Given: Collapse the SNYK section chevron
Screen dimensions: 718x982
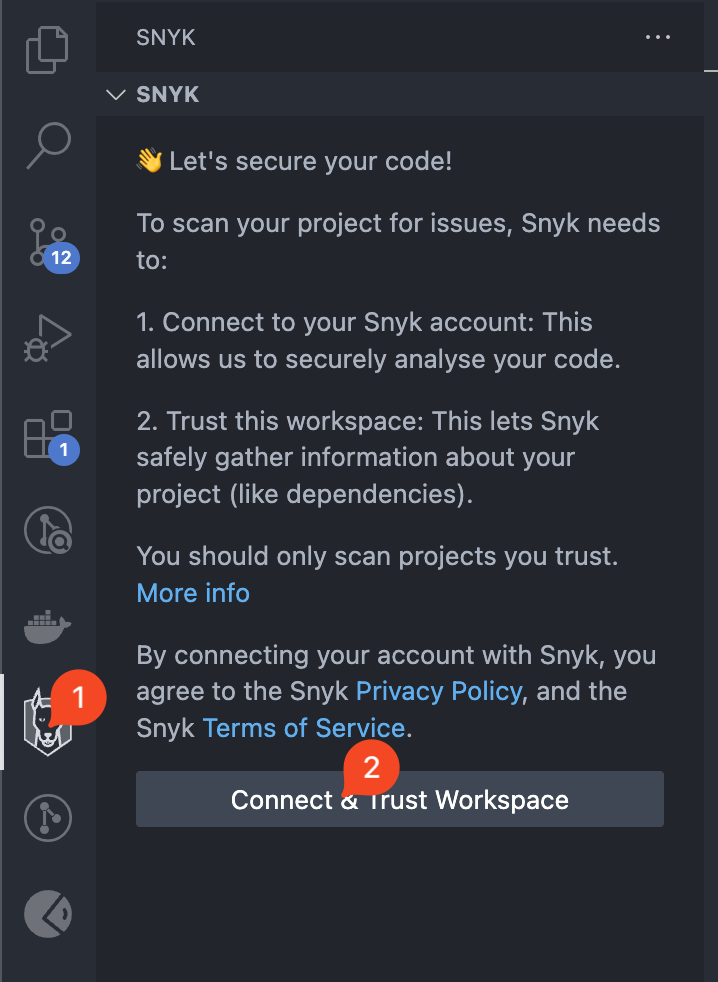Looking at the screenshot, I should tap(117, 95).
